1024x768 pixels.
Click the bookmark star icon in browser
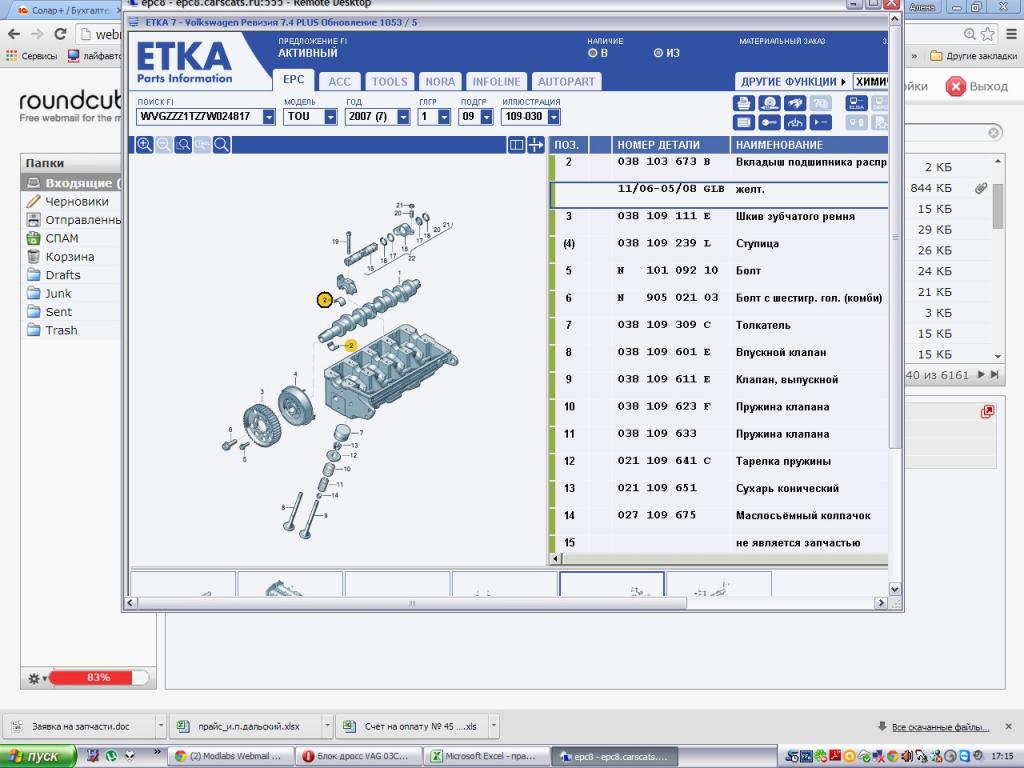(x=987, y=34)
